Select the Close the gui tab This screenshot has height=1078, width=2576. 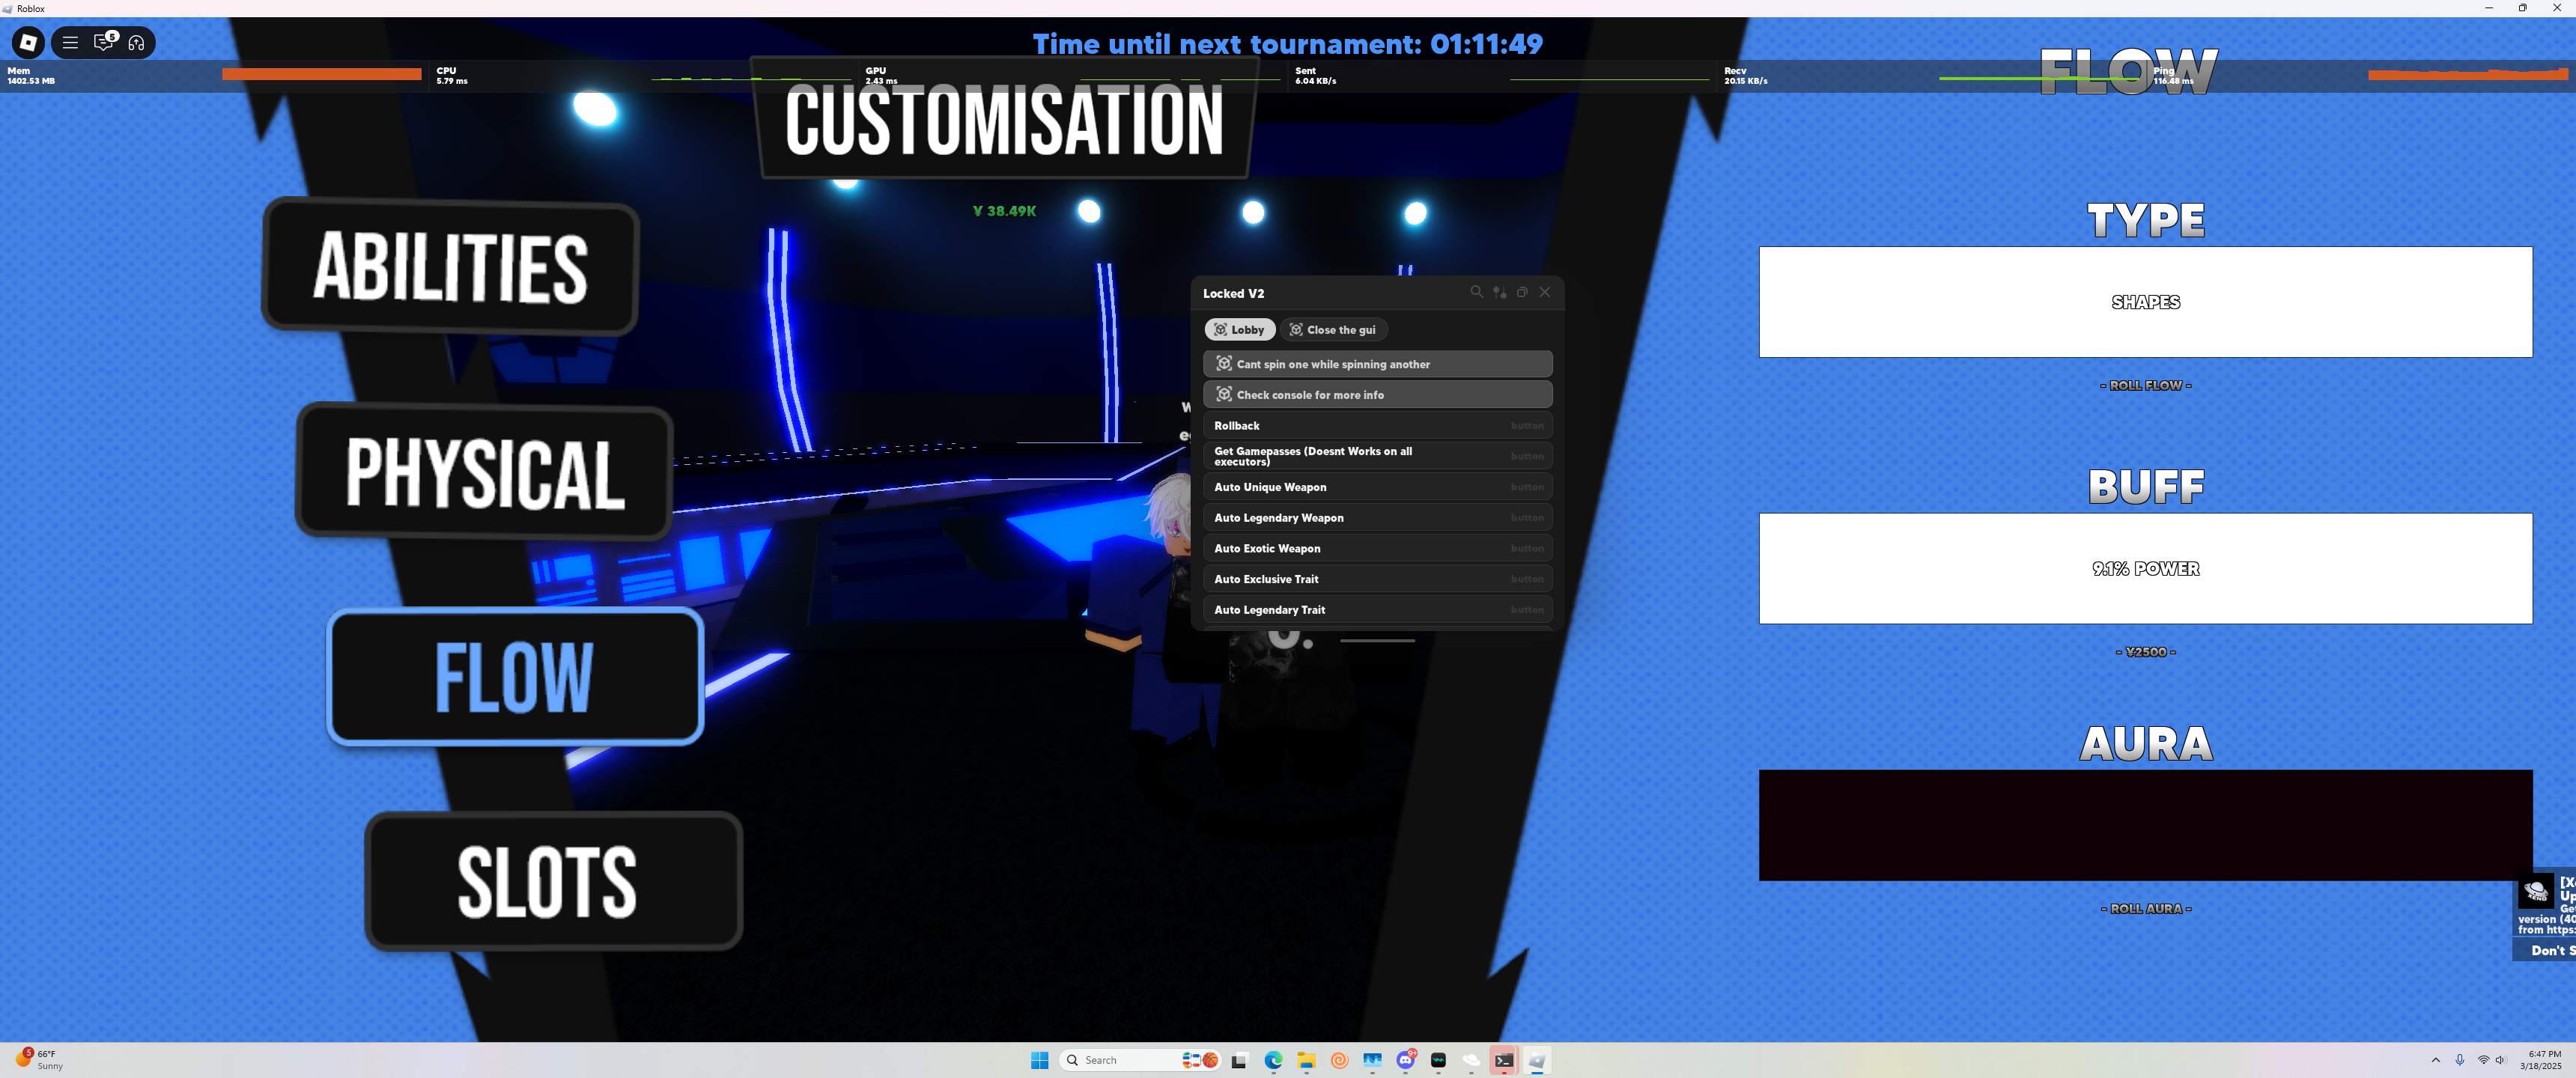click(1333, 330)
